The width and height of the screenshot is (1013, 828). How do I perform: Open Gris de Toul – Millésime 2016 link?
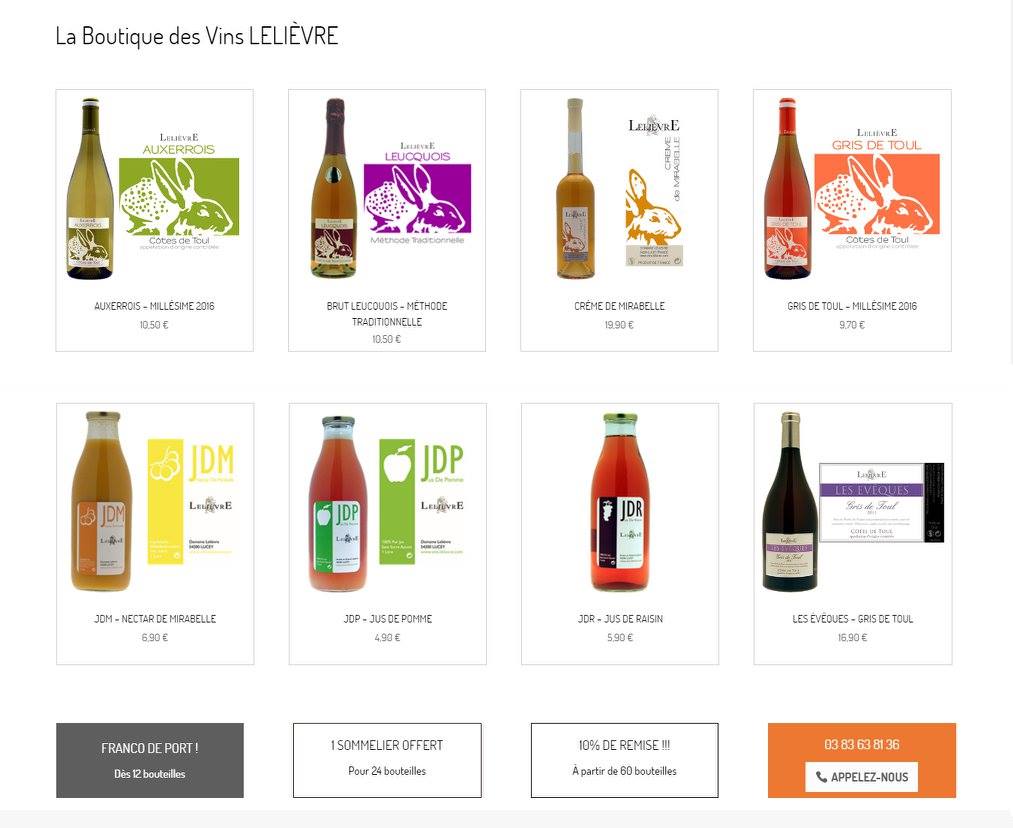click(852, 306)
